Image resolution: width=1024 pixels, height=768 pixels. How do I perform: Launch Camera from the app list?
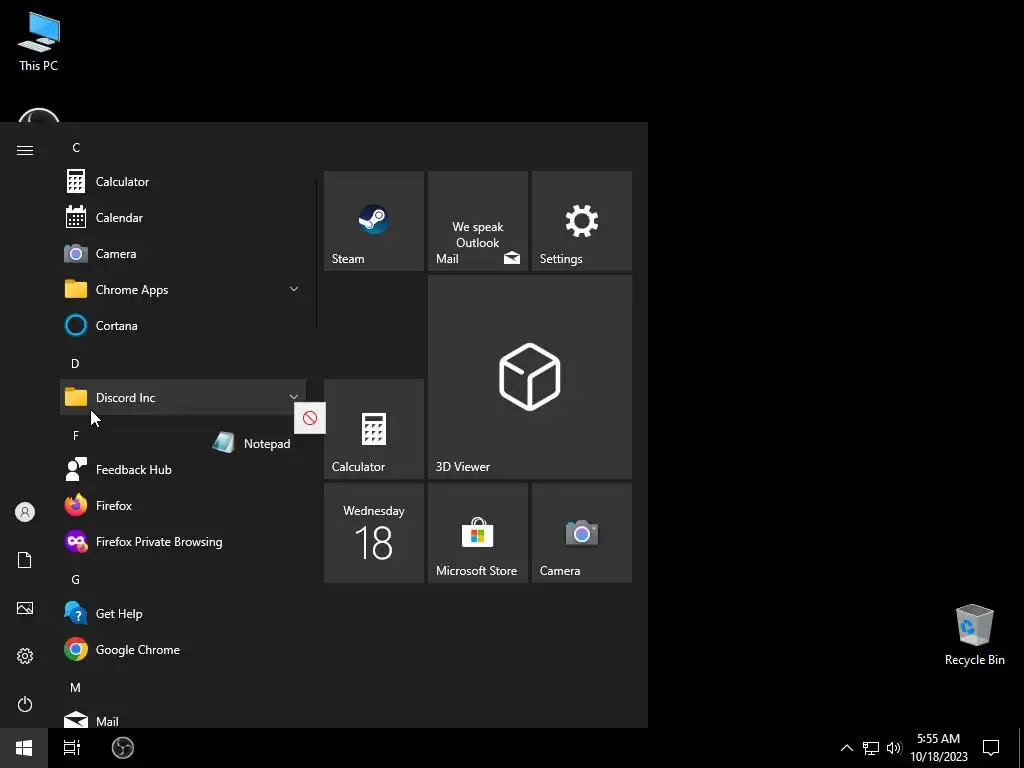coord(183,253)
